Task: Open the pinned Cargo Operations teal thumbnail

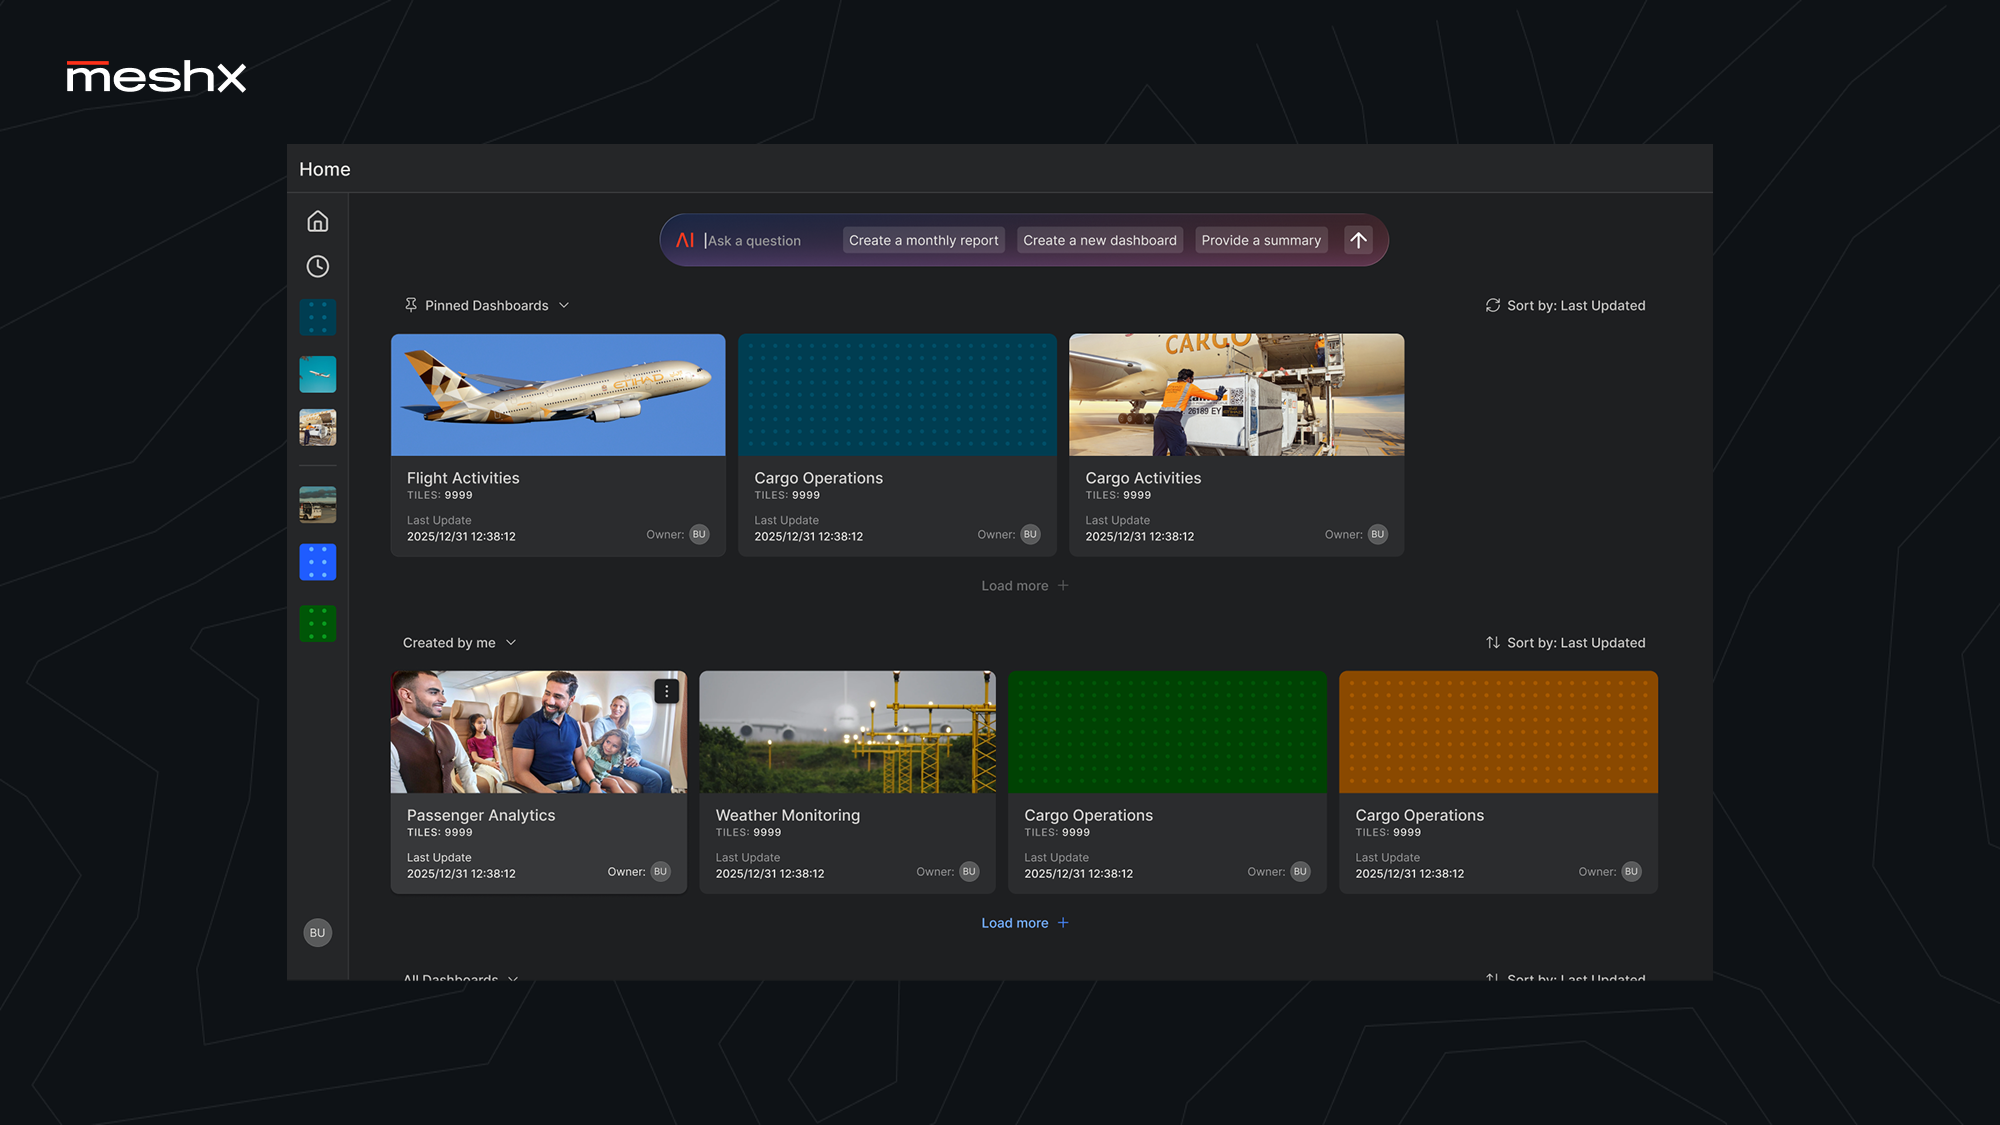Action: [x=897, y=395]
